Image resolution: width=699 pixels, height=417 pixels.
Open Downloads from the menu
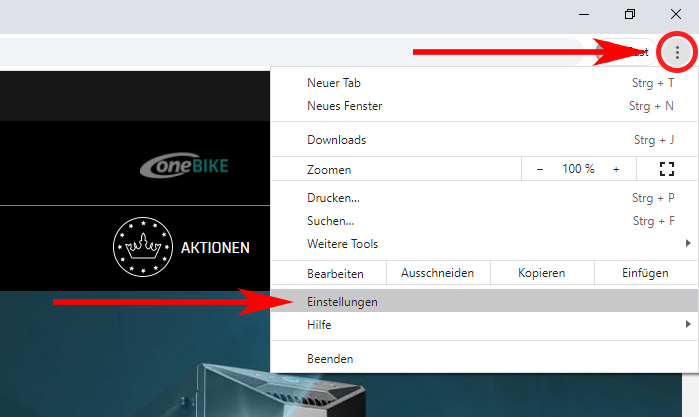click(484, 140)
